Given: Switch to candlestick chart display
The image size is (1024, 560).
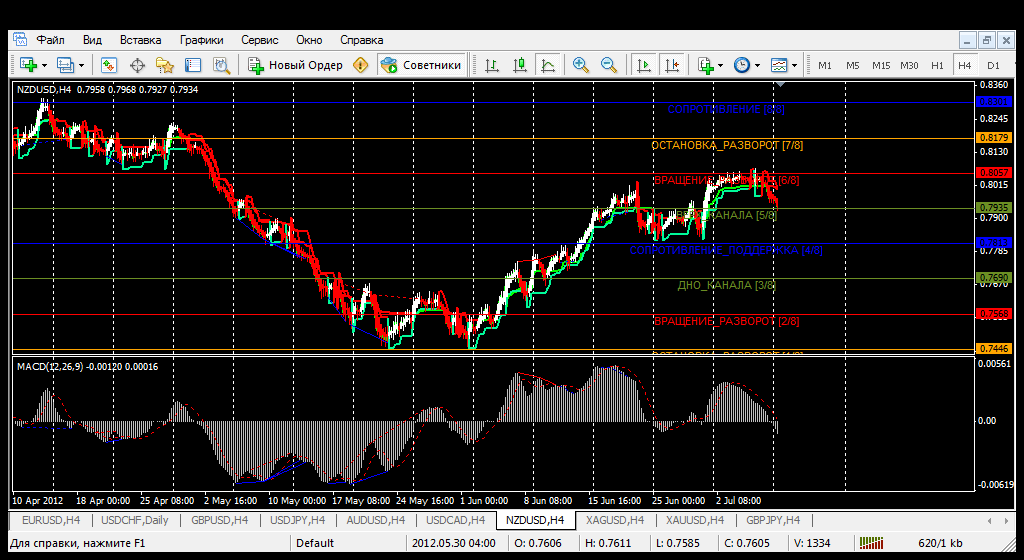Looking at the screenshot, I should (519, 65).
